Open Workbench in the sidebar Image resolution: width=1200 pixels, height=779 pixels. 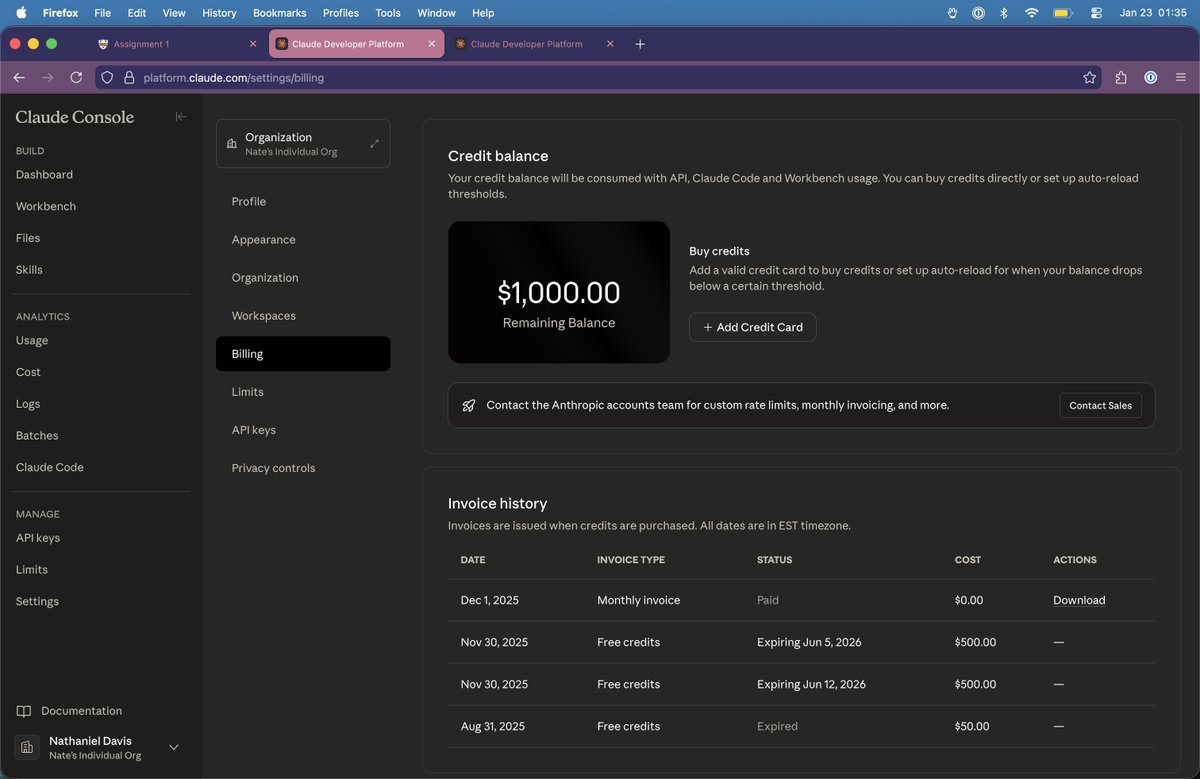46,206
